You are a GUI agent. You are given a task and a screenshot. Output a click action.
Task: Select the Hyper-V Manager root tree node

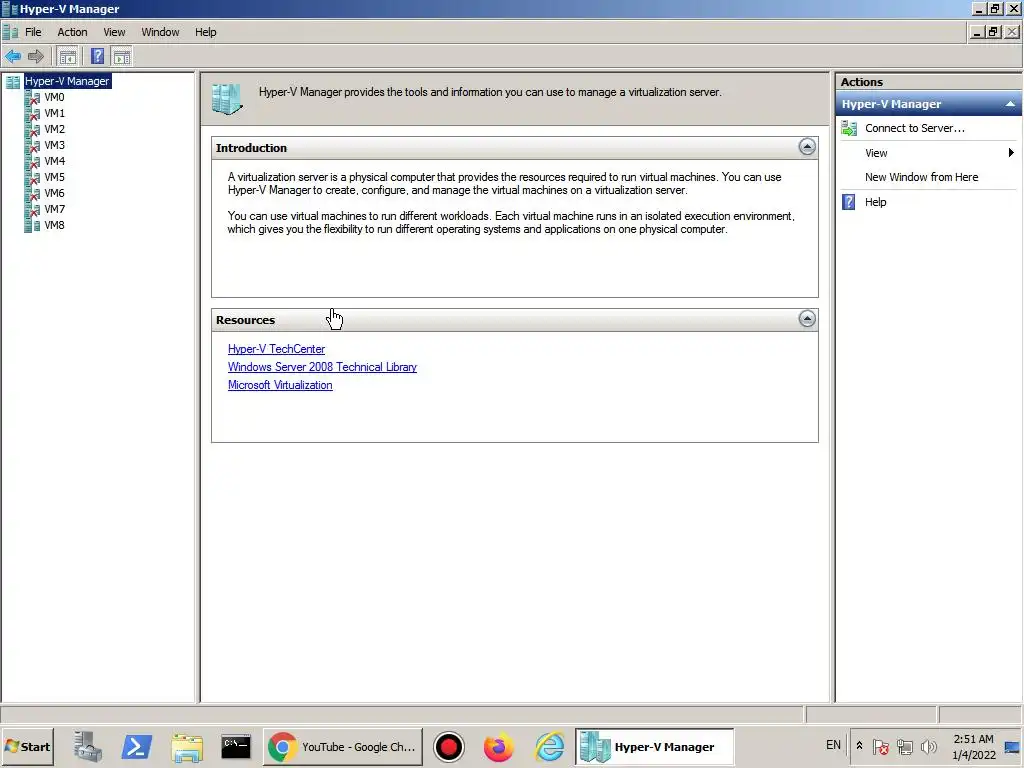point(67,81)
